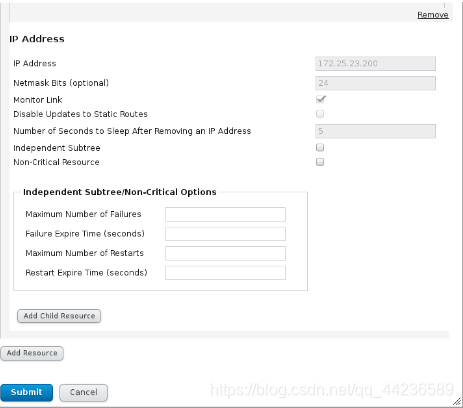The image size is (463, 408).
Task: Click the Maximum Number of Restarts field
Action: (225, 253)
